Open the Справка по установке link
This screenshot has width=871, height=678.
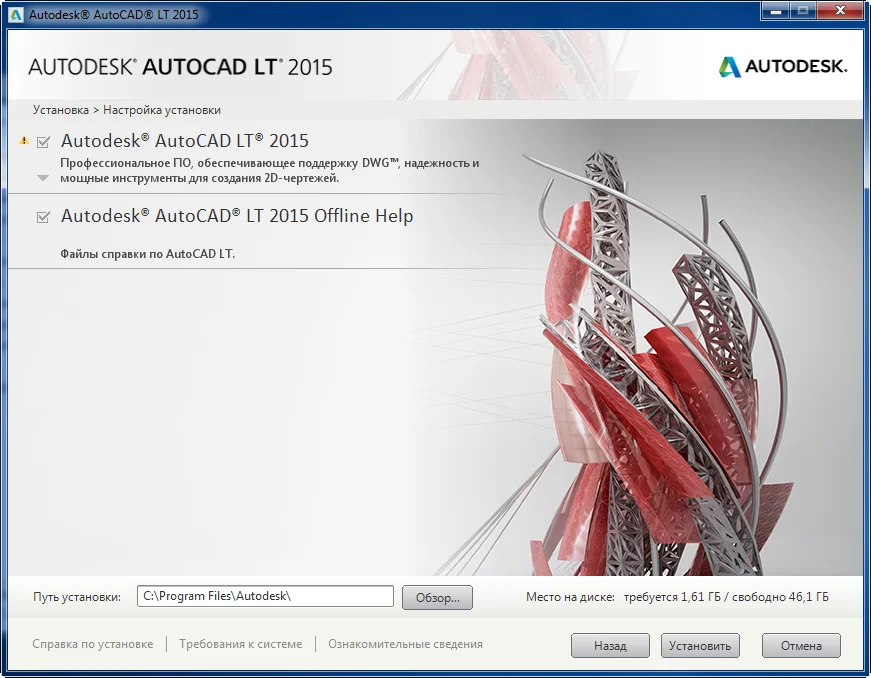click(93, 644)
